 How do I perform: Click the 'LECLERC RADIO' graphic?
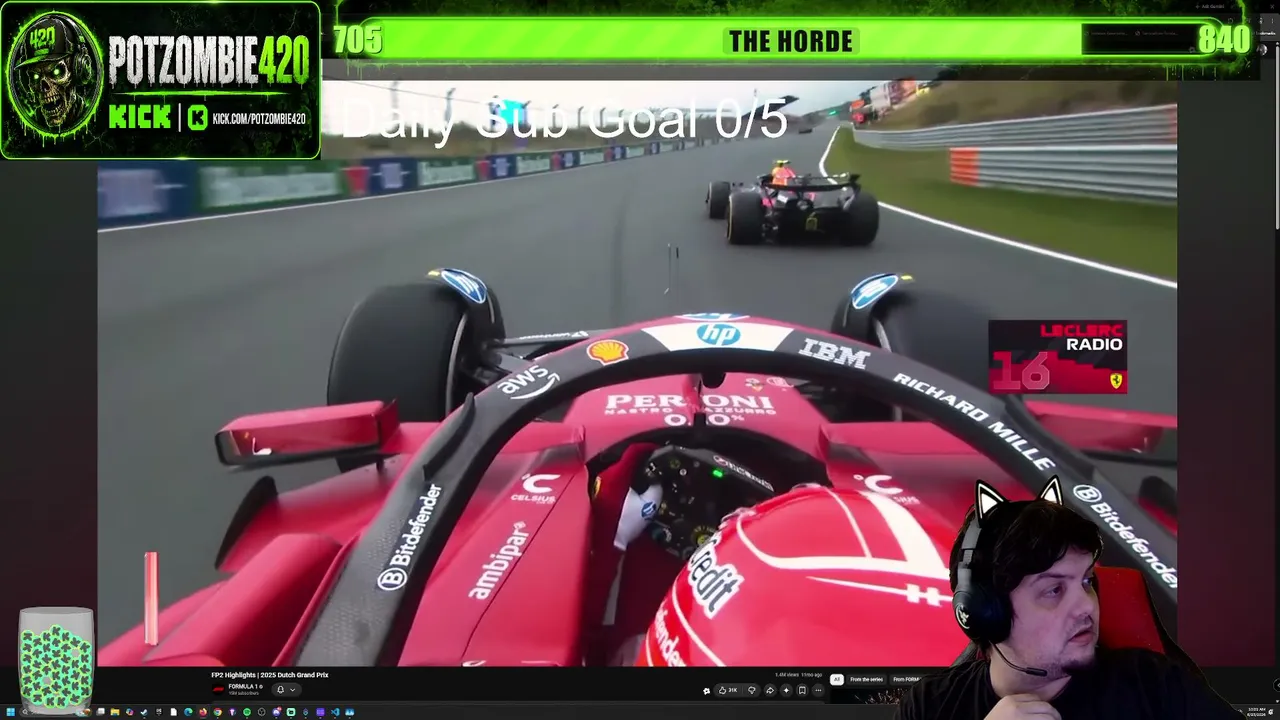1057,357
